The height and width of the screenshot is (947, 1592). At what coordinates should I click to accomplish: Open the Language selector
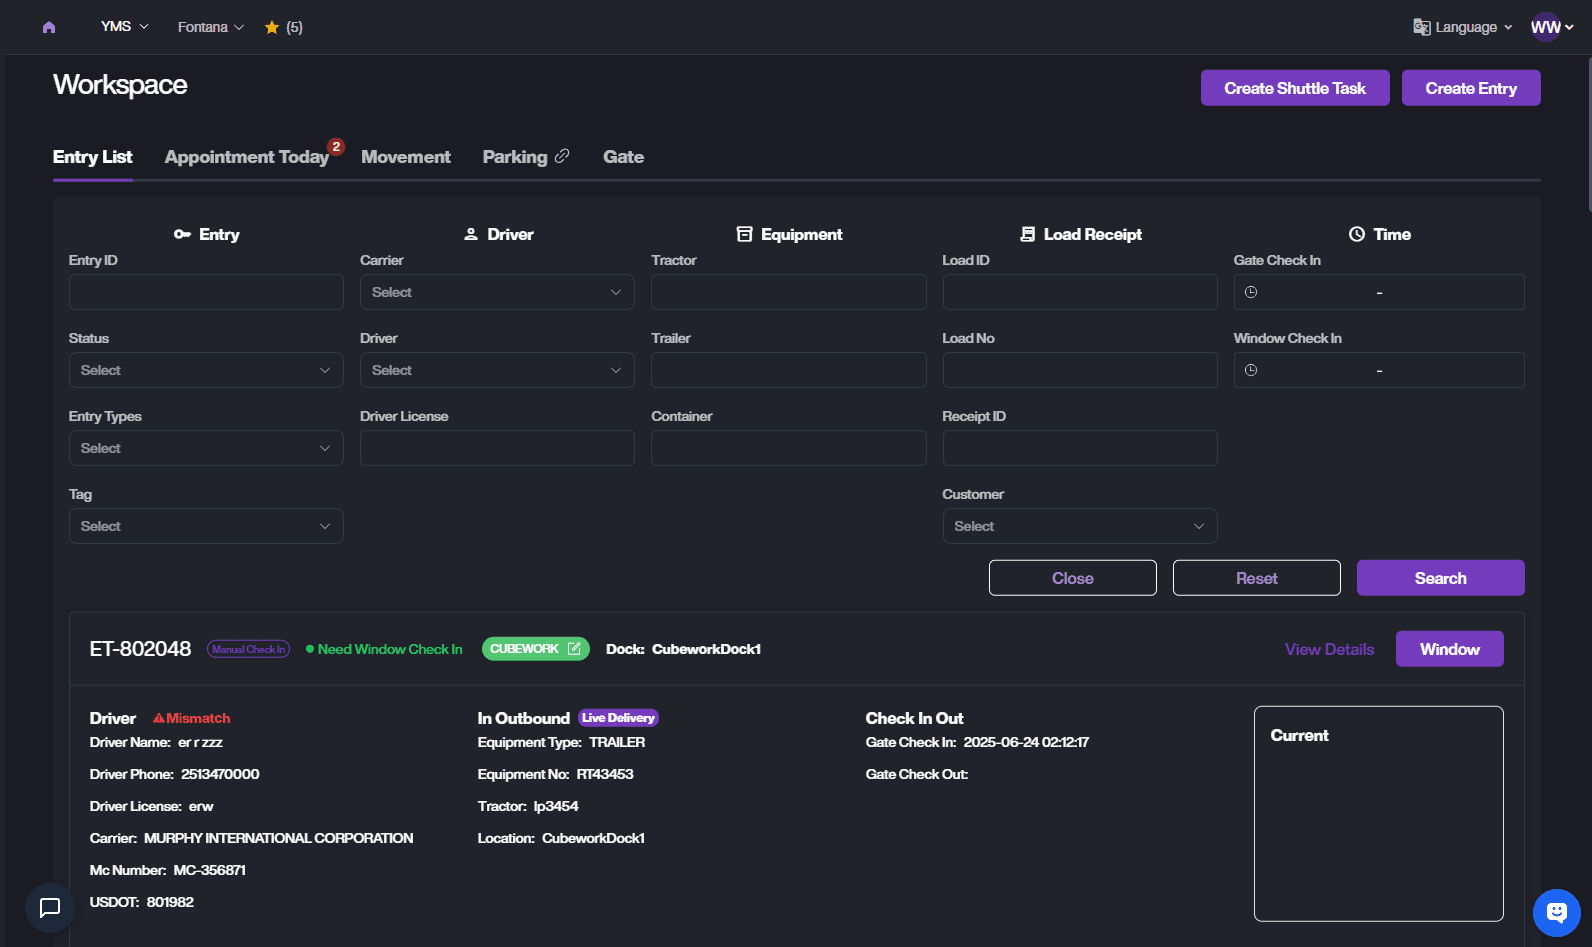pos(1462,27)
